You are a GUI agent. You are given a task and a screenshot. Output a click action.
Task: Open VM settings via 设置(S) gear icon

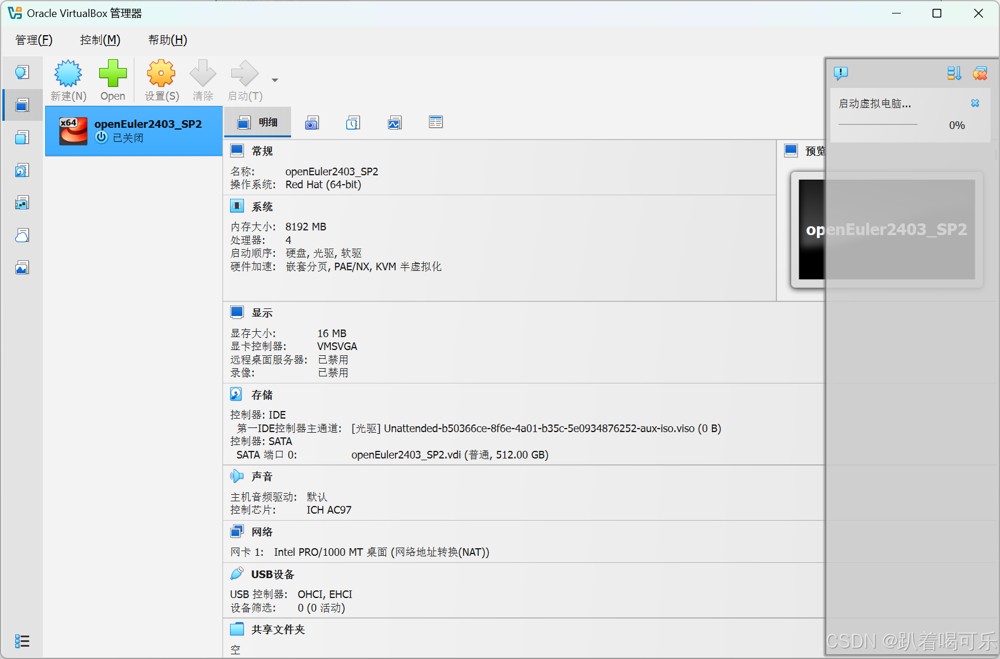point(161,73)
